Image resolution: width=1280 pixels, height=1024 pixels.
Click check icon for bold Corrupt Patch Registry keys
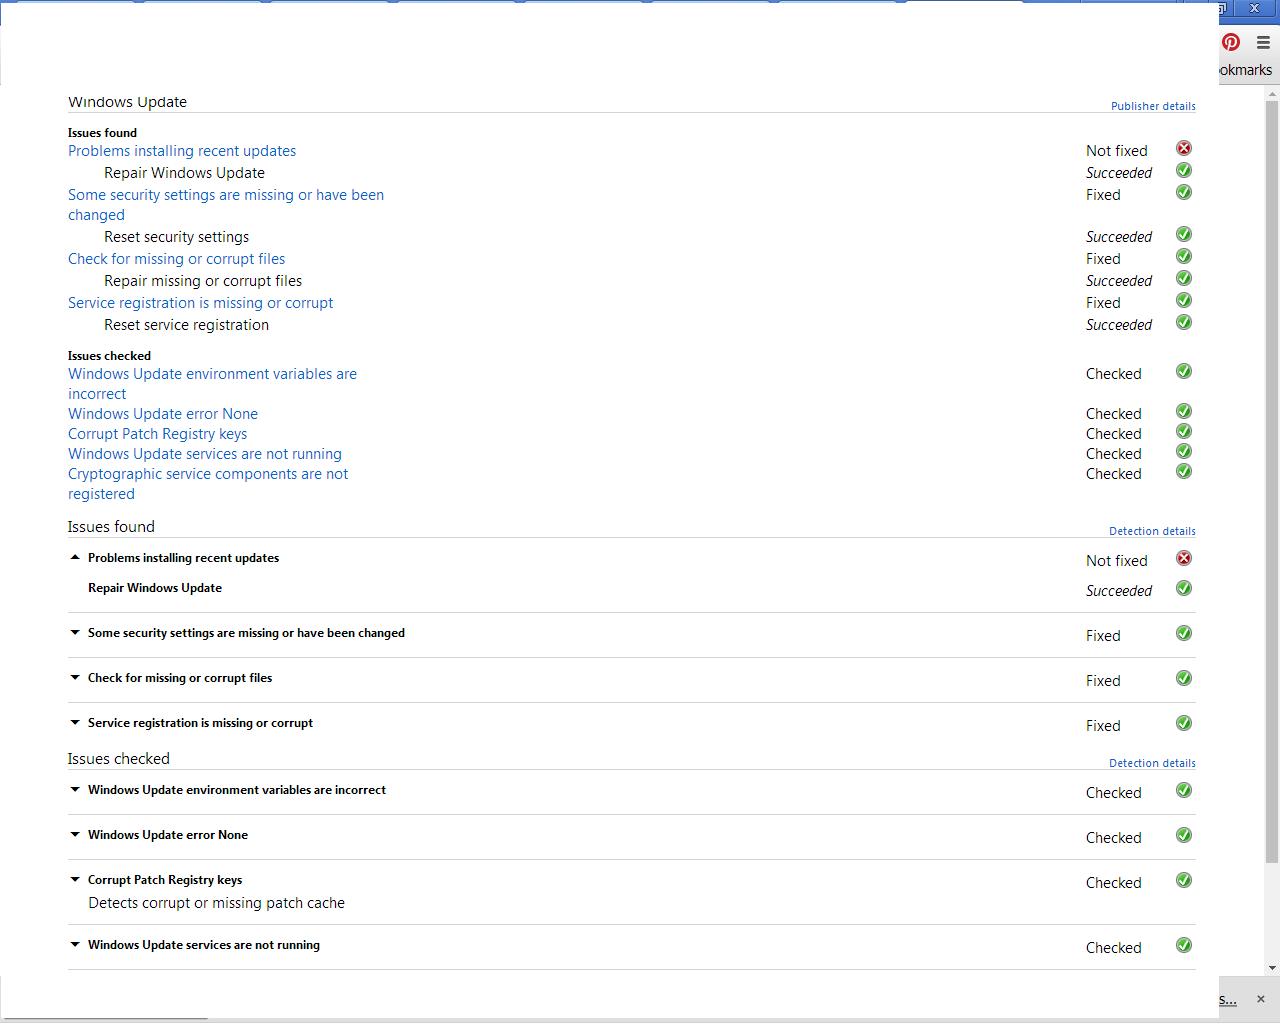click(x=1184, y=880)
